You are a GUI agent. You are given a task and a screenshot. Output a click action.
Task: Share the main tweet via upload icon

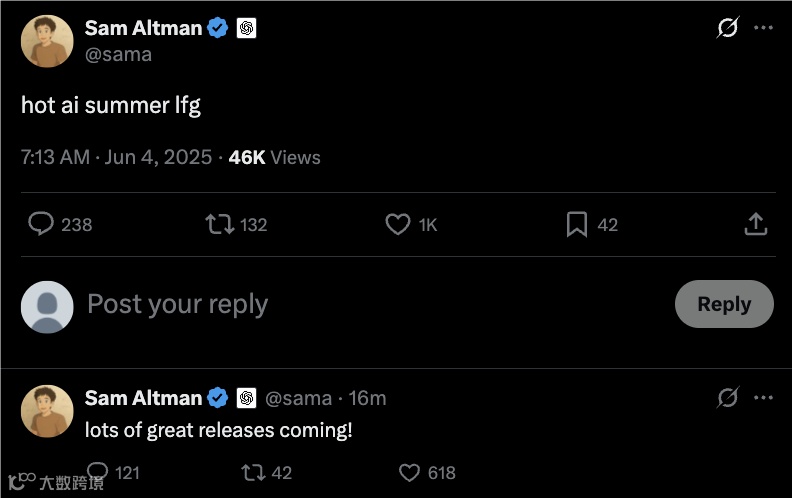(755, 224)
